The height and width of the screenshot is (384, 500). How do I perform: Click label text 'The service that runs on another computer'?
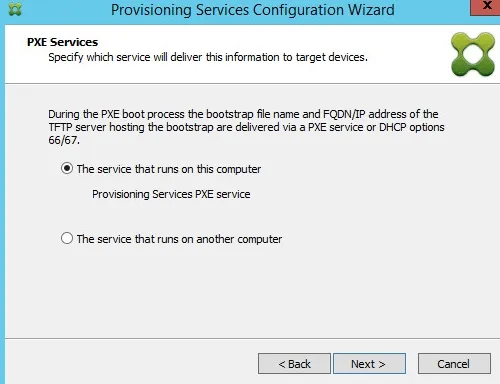tap(179, 239)
